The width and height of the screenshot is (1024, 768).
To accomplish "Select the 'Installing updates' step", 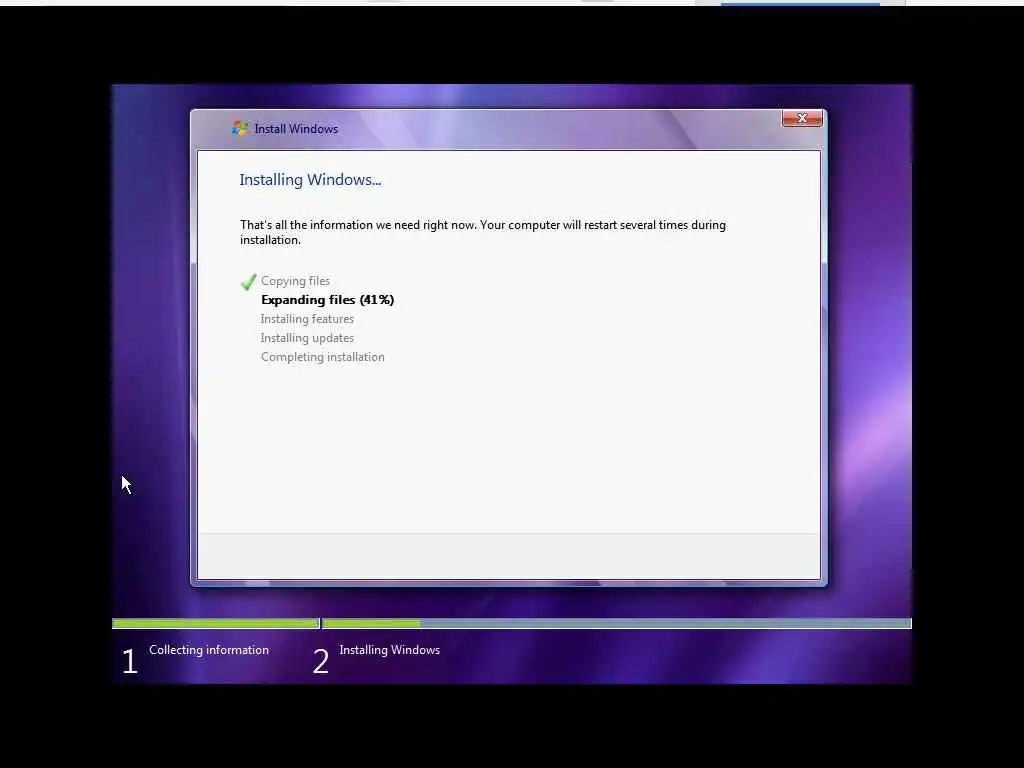I will tap(307, 338).
